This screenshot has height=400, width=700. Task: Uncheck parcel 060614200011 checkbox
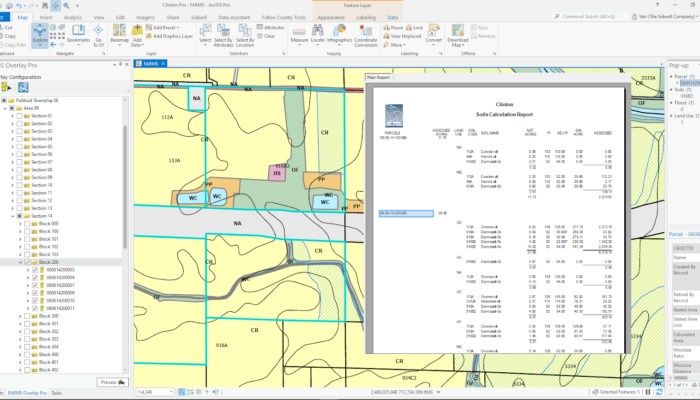[35, 308]
